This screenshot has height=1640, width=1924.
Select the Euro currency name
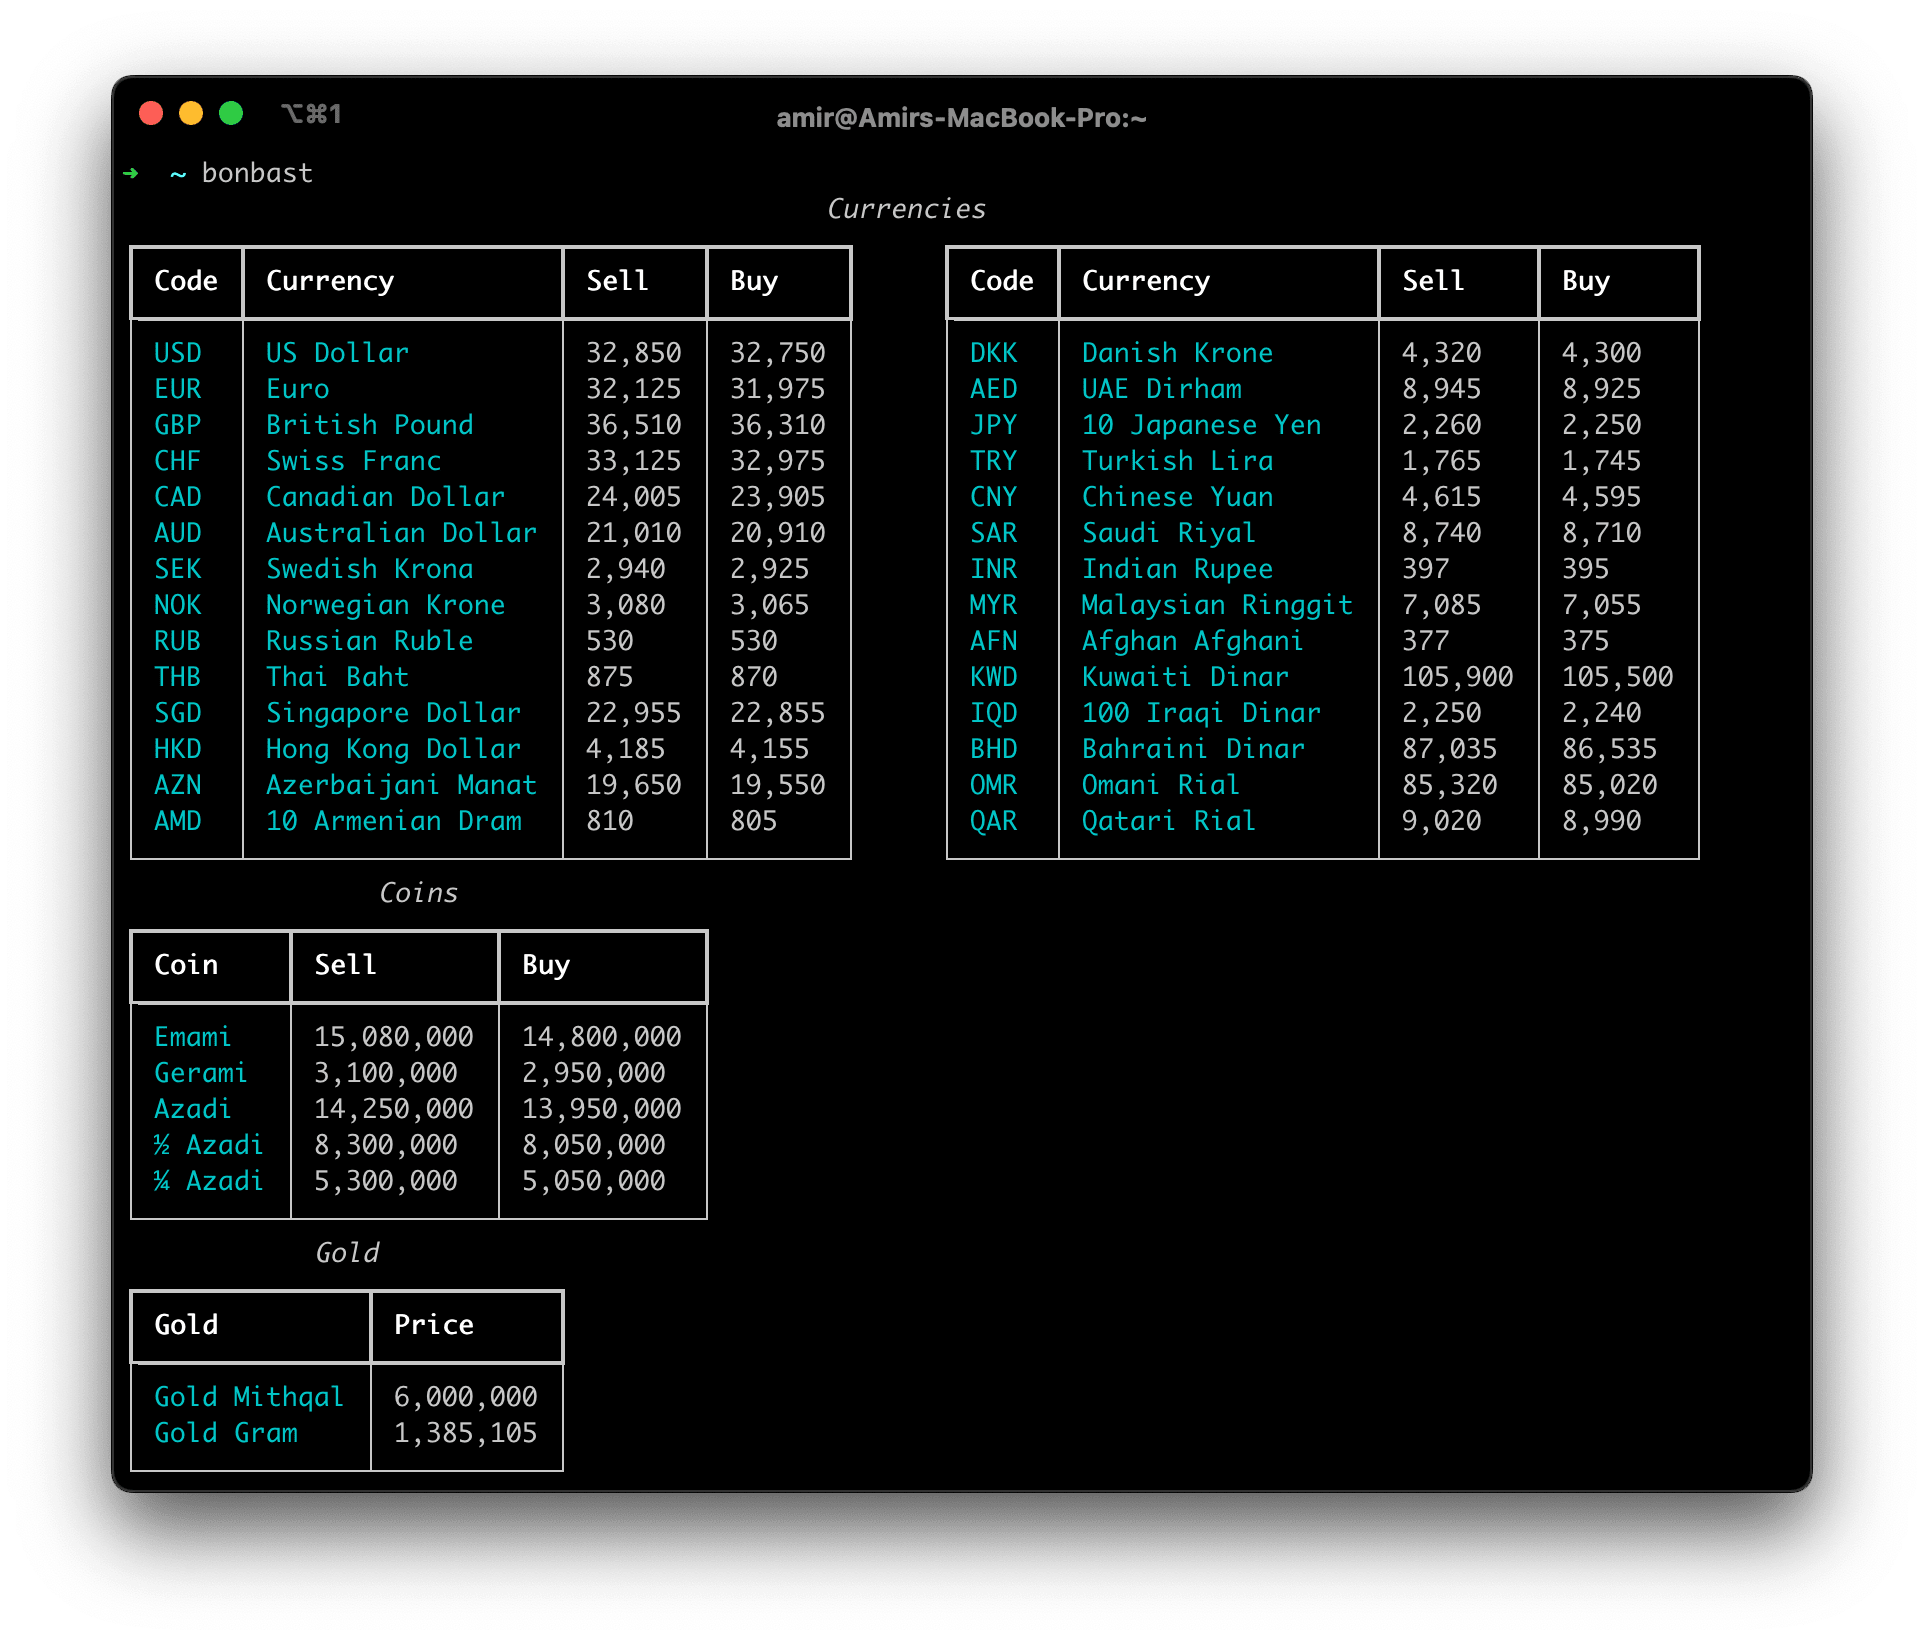coord(298,389)
